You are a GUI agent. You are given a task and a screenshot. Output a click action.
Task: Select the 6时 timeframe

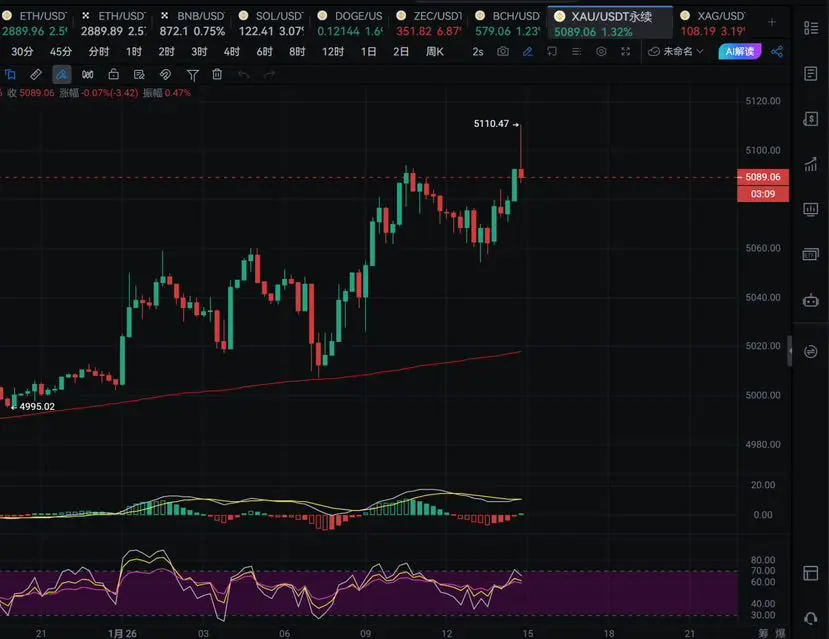(x=264, y=51)
